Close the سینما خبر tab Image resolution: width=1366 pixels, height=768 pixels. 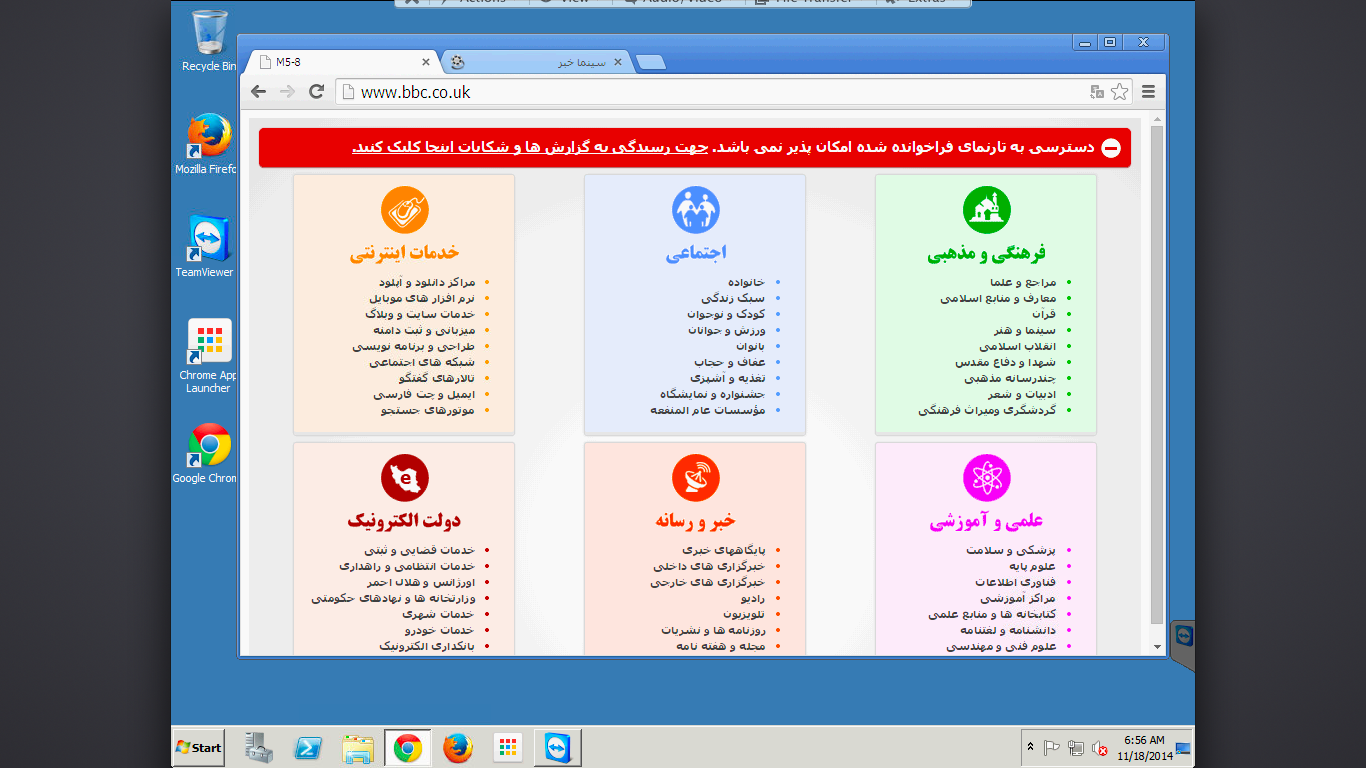[617, 62]
